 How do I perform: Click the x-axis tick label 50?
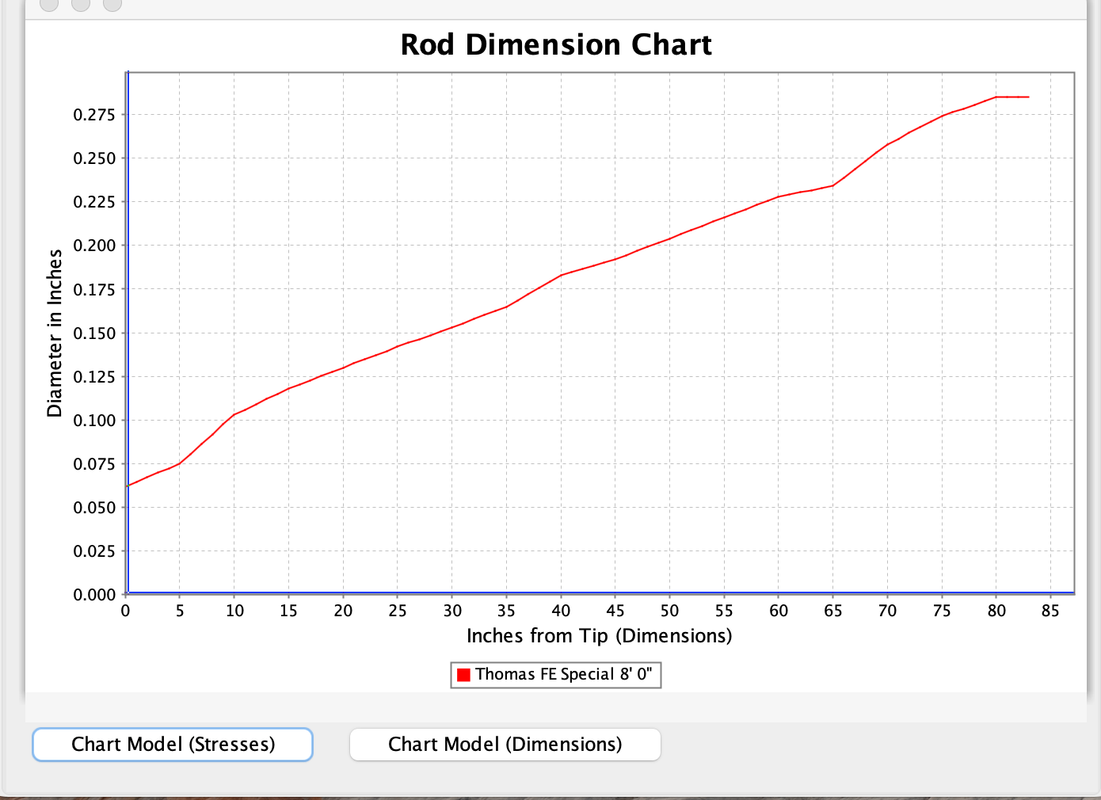(670, 611)
